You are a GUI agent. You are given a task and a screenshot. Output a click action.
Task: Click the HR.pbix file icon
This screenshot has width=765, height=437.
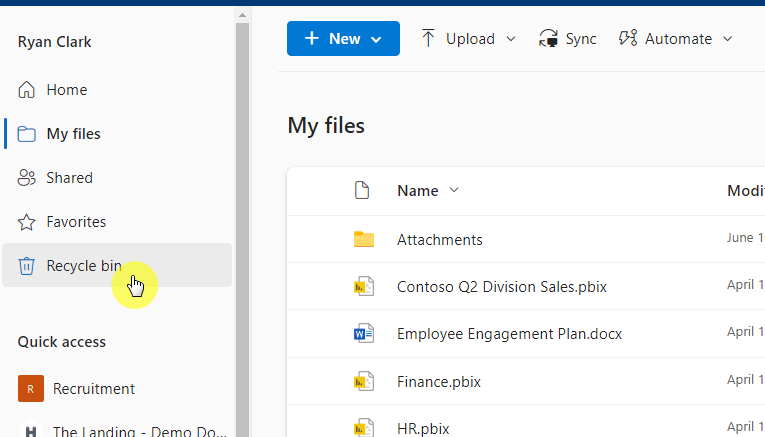coord(364,428)
